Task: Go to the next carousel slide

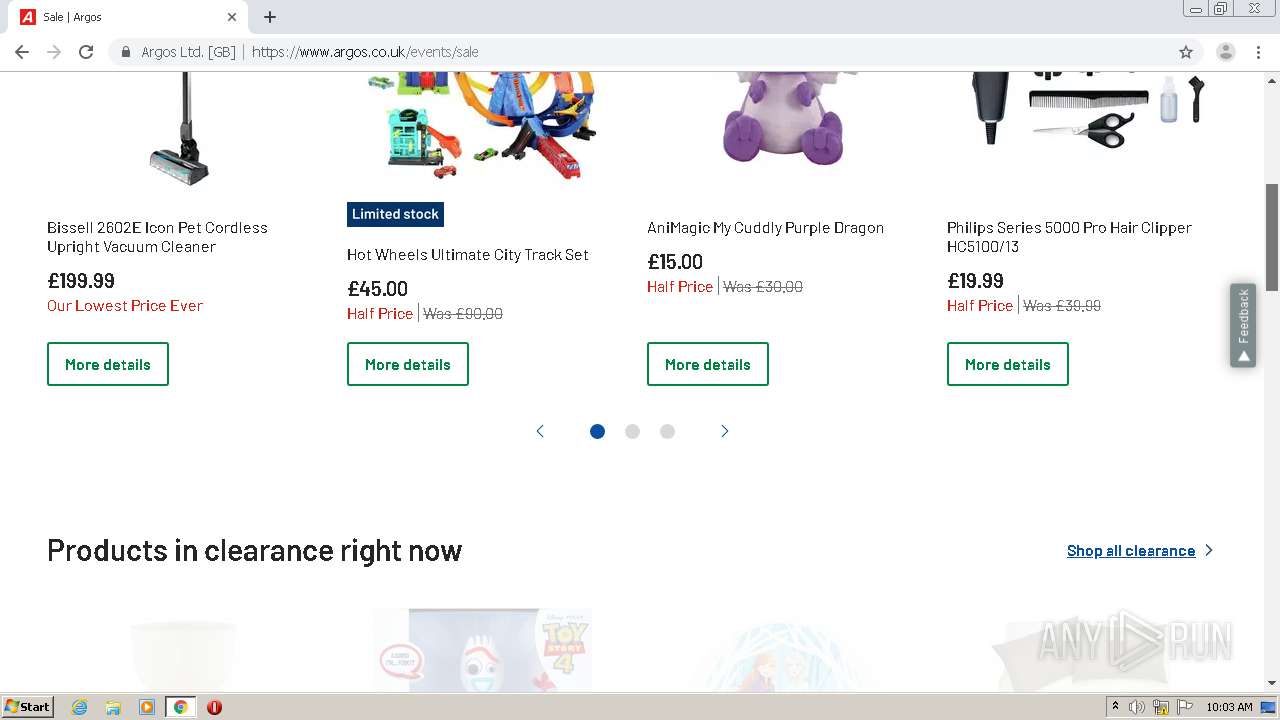Action: pyautogui.click(x=725, y=431)
